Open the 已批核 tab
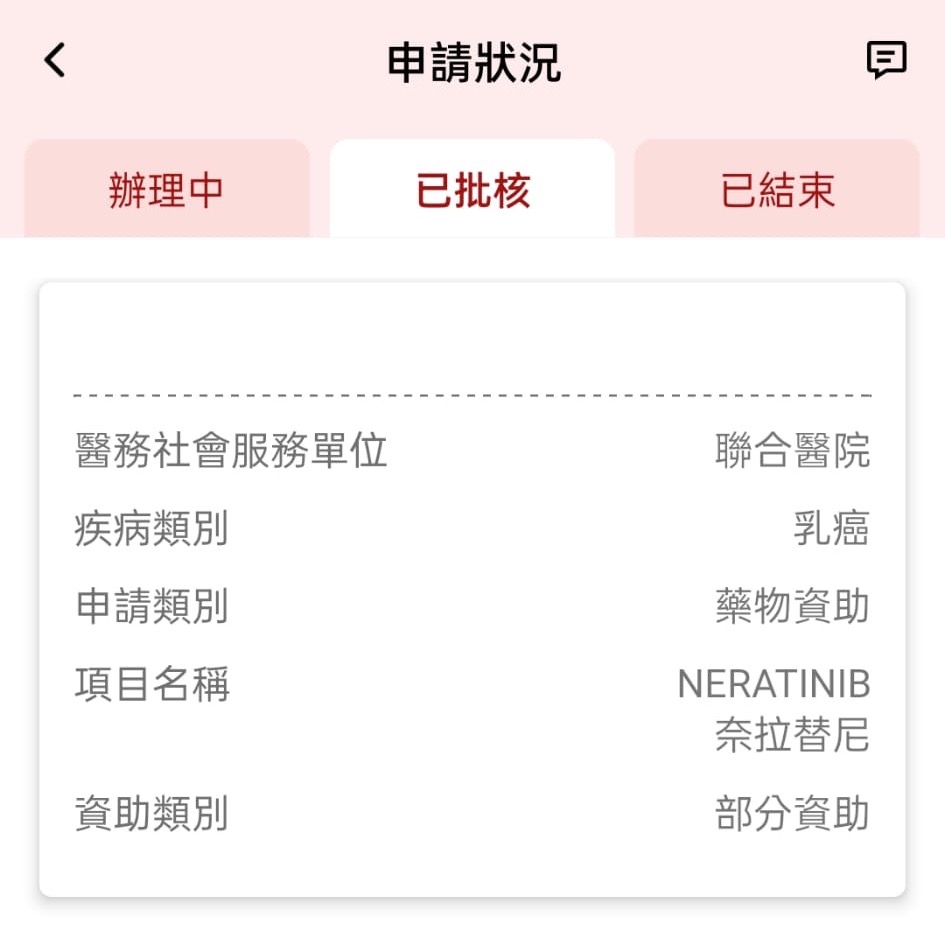Screen dimensions: 945x926 [472, 190]
